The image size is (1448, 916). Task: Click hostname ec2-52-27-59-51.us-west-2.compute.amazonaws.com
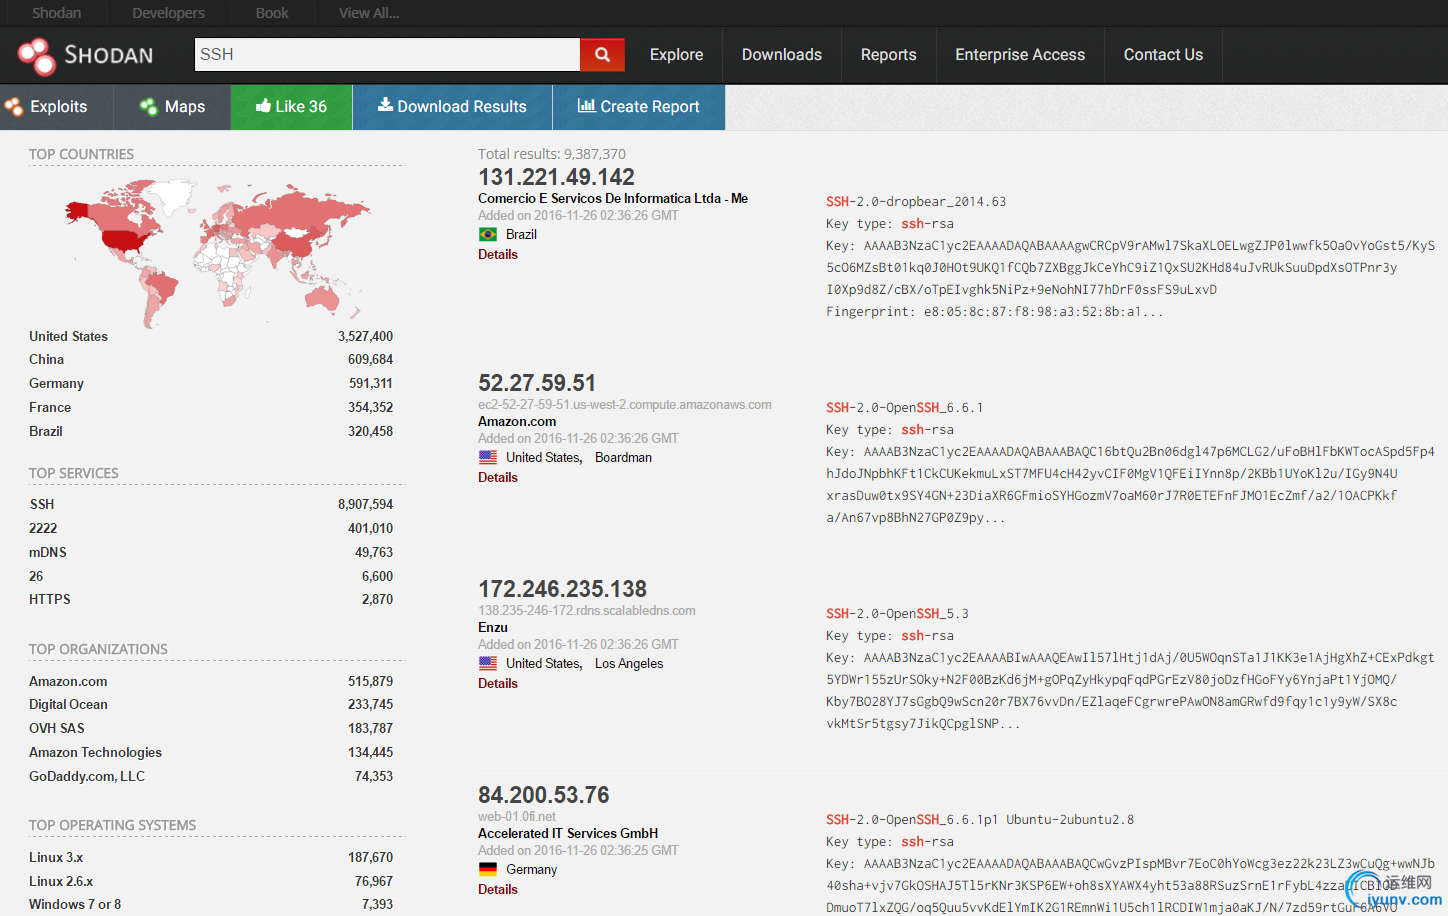pyautogui.click(x=625, y=405)
